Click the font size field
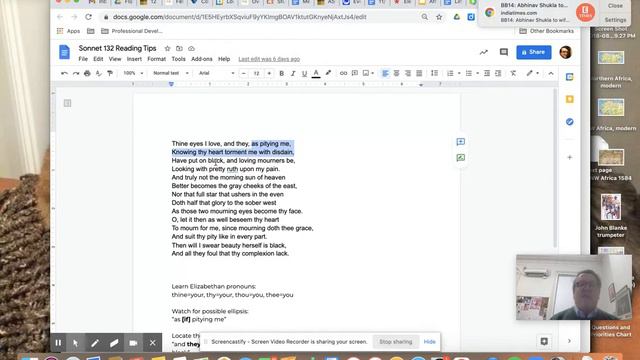640x360 pixels. pyautogui.click(x=256, y=73)
